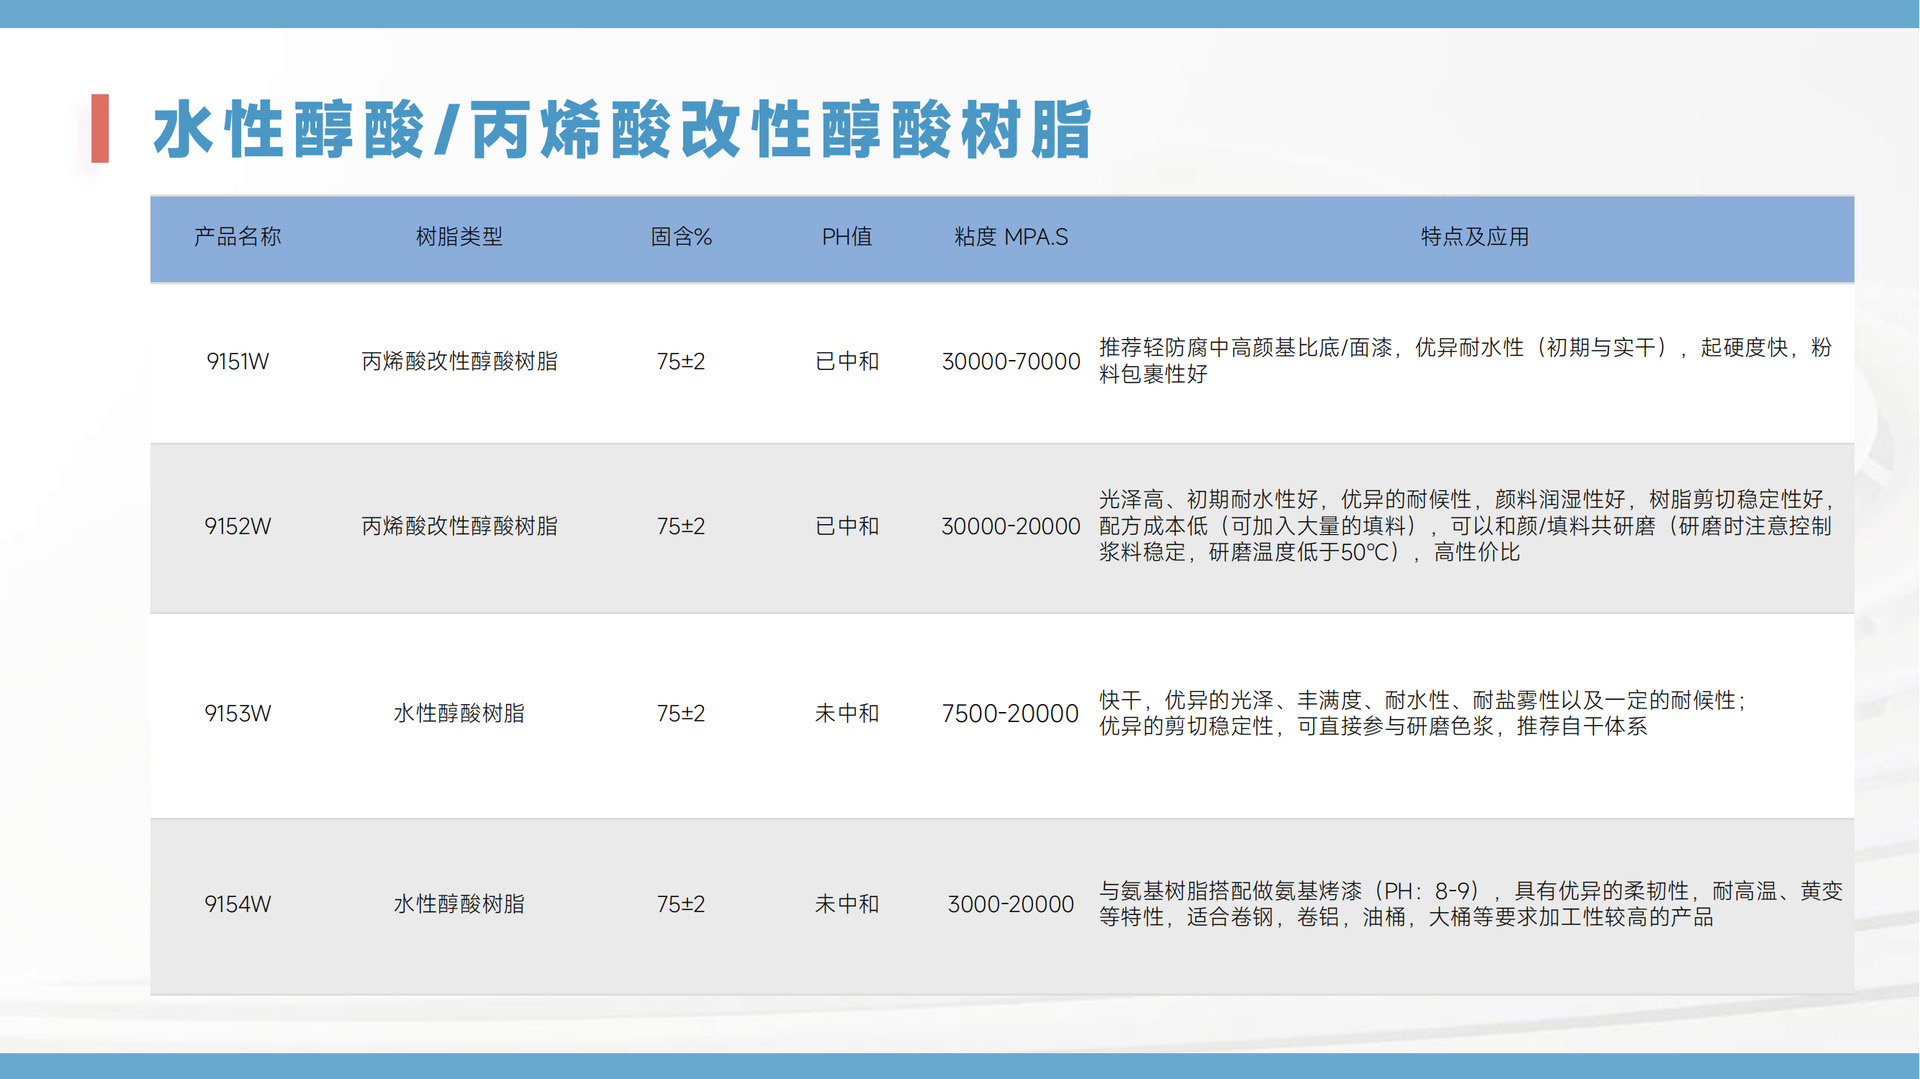Click the PH值 header cell
Viewport: 1920px width, 1079px height.
coord(847,237)
